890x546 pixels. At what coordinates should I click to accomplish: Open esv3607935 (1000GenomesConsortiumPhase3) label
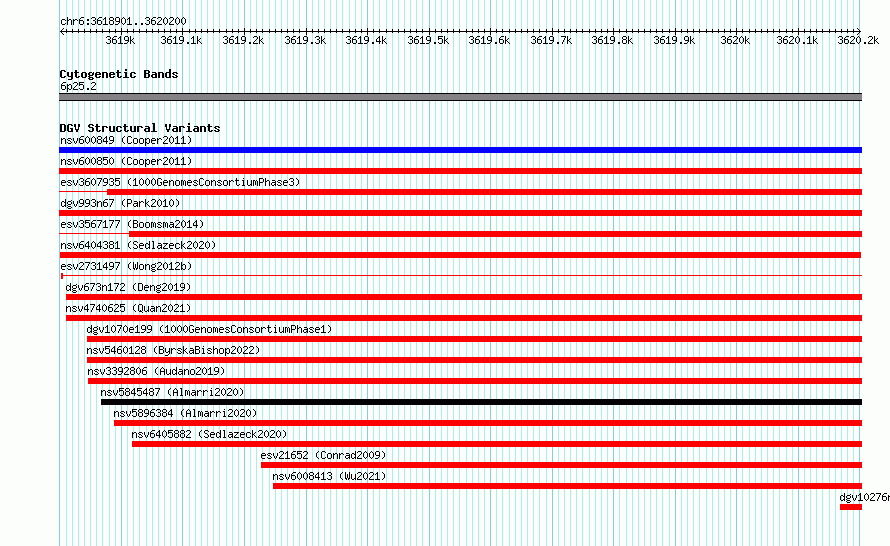180,182
